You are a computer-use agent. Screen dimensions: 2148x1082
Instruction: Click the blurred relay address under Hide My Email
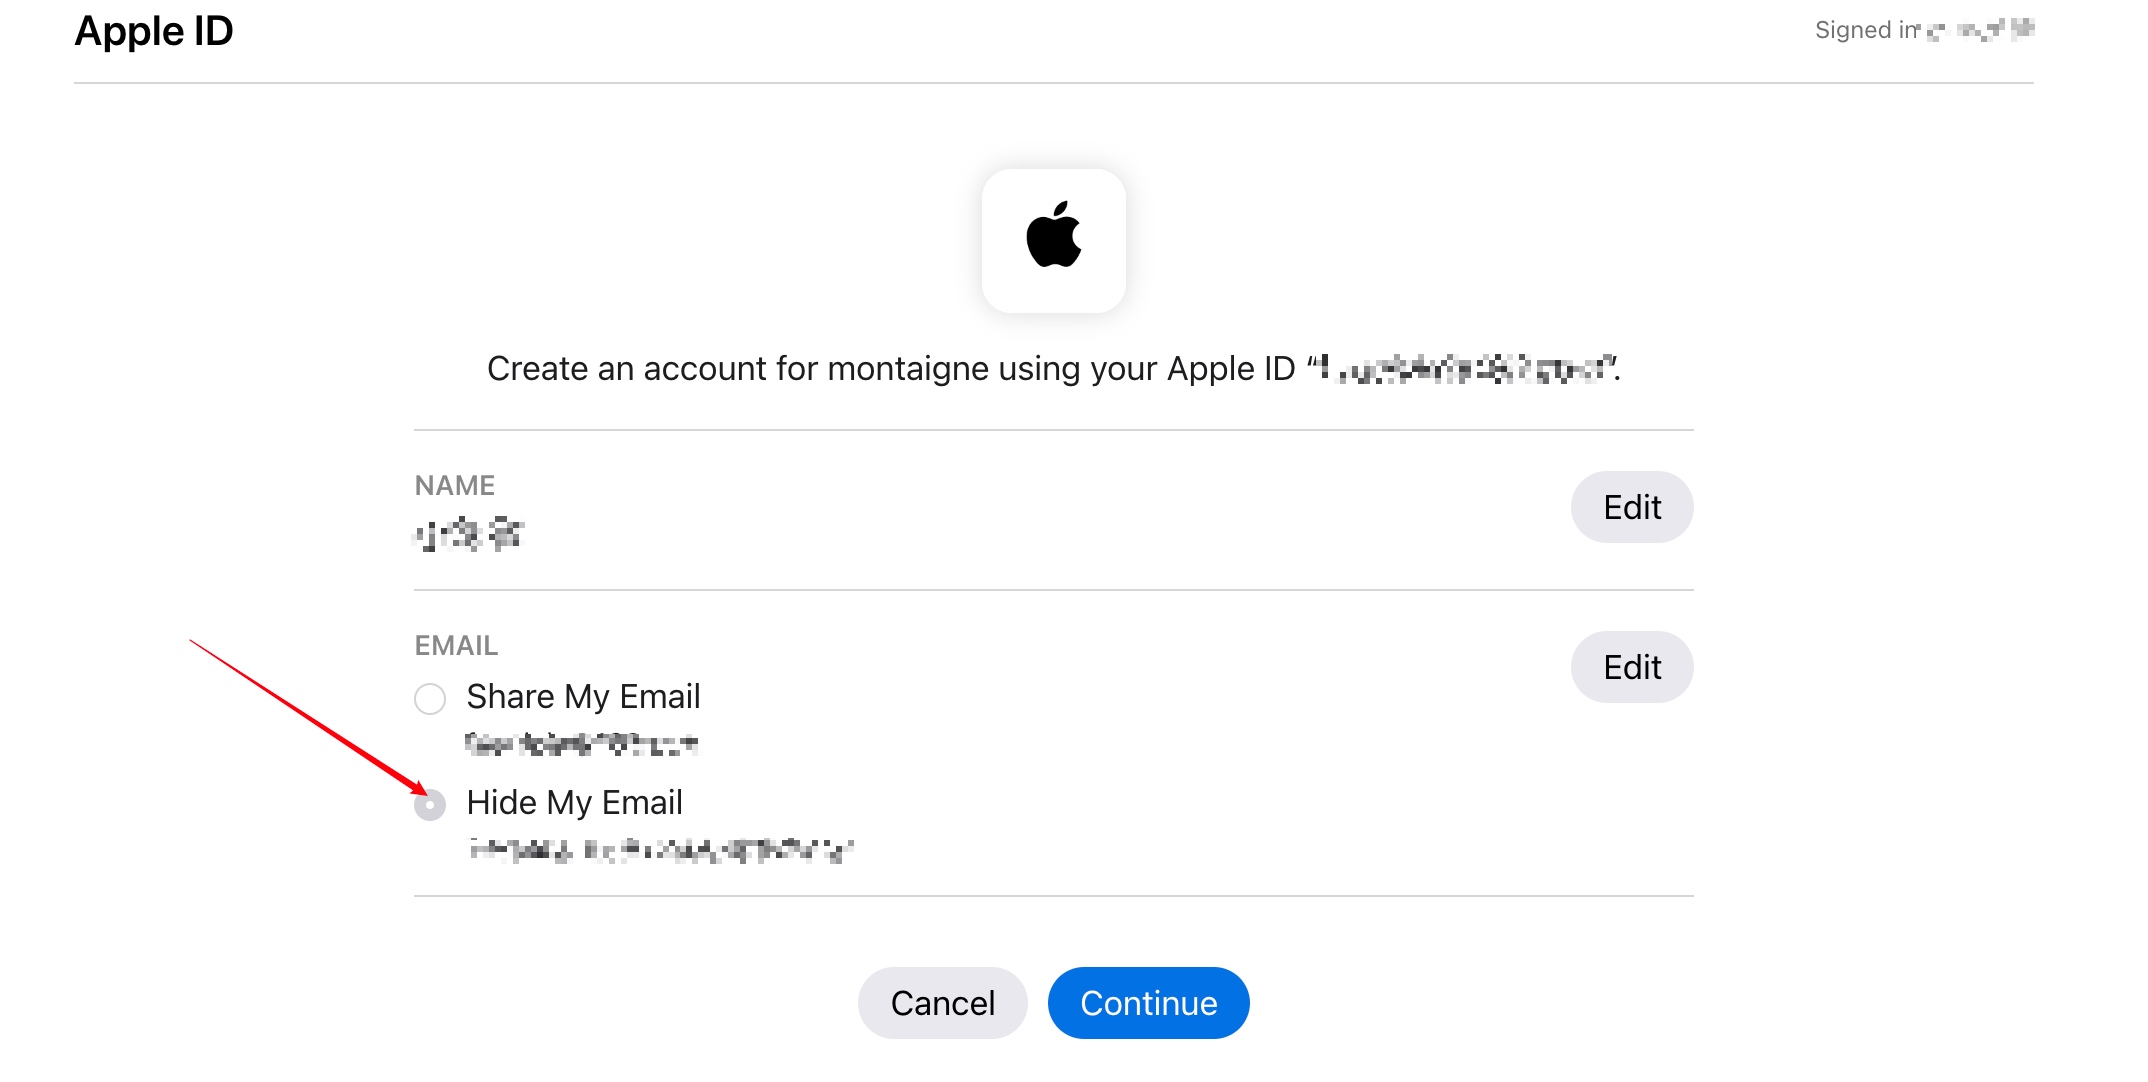pos(660,850)
